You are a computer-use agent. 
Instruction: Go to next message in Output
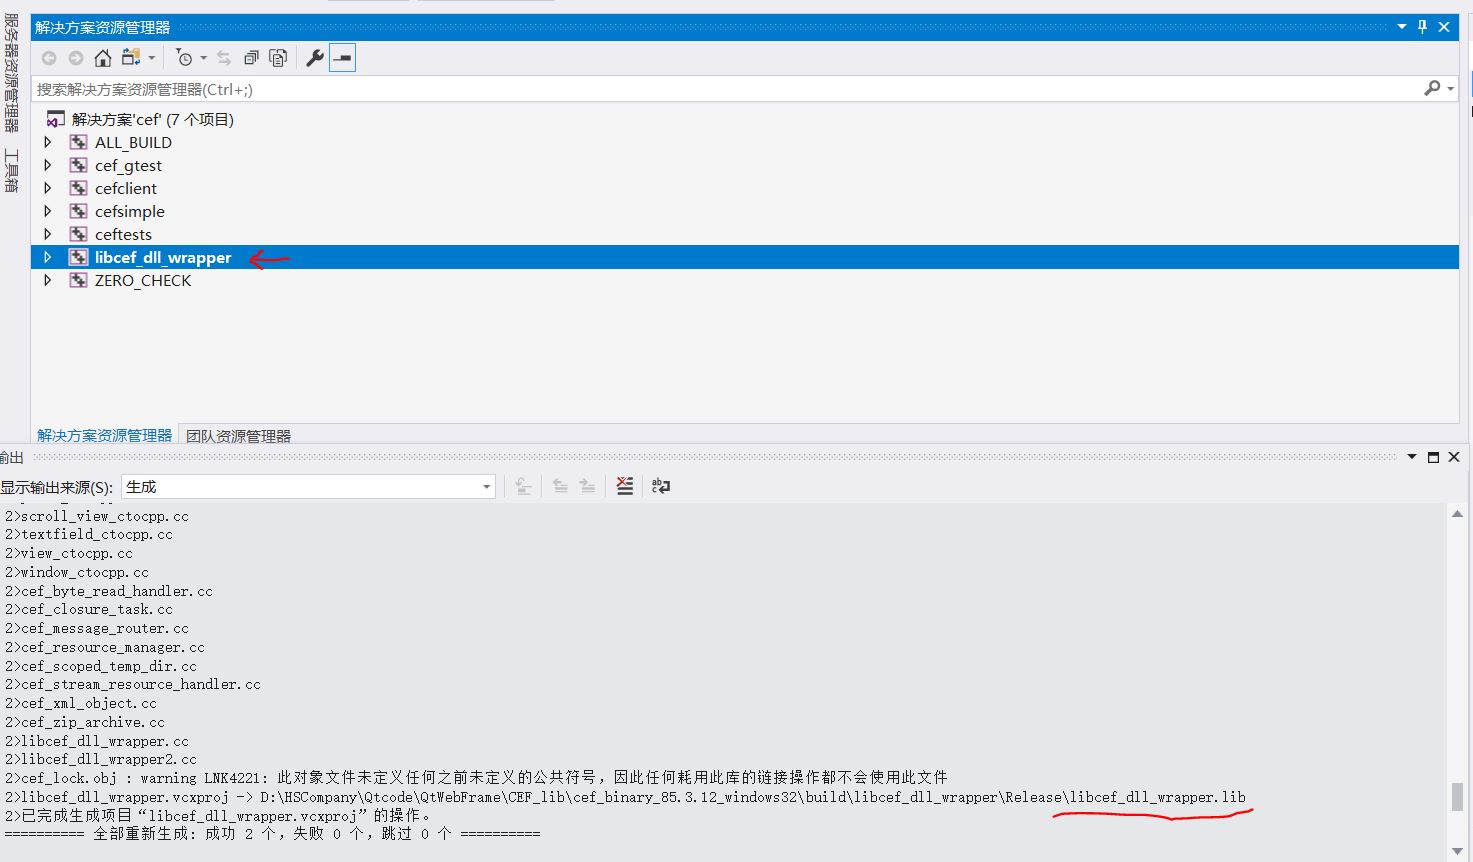pos(587,486)
